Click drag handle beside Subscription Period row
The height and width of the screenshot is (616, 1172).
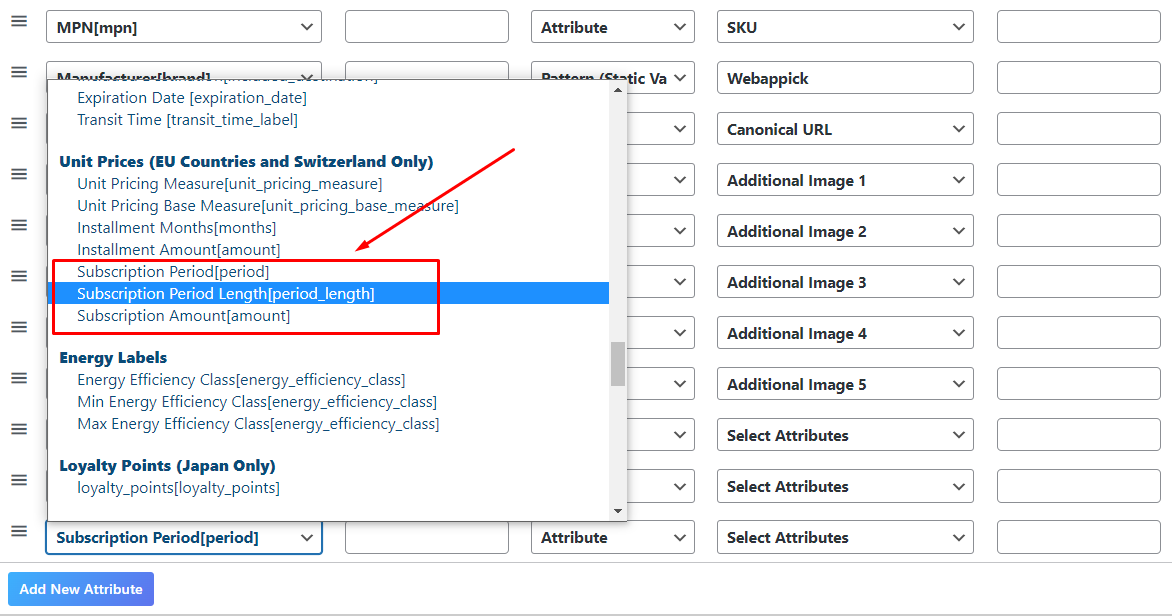pyautogui.click(x=19, y=531)
